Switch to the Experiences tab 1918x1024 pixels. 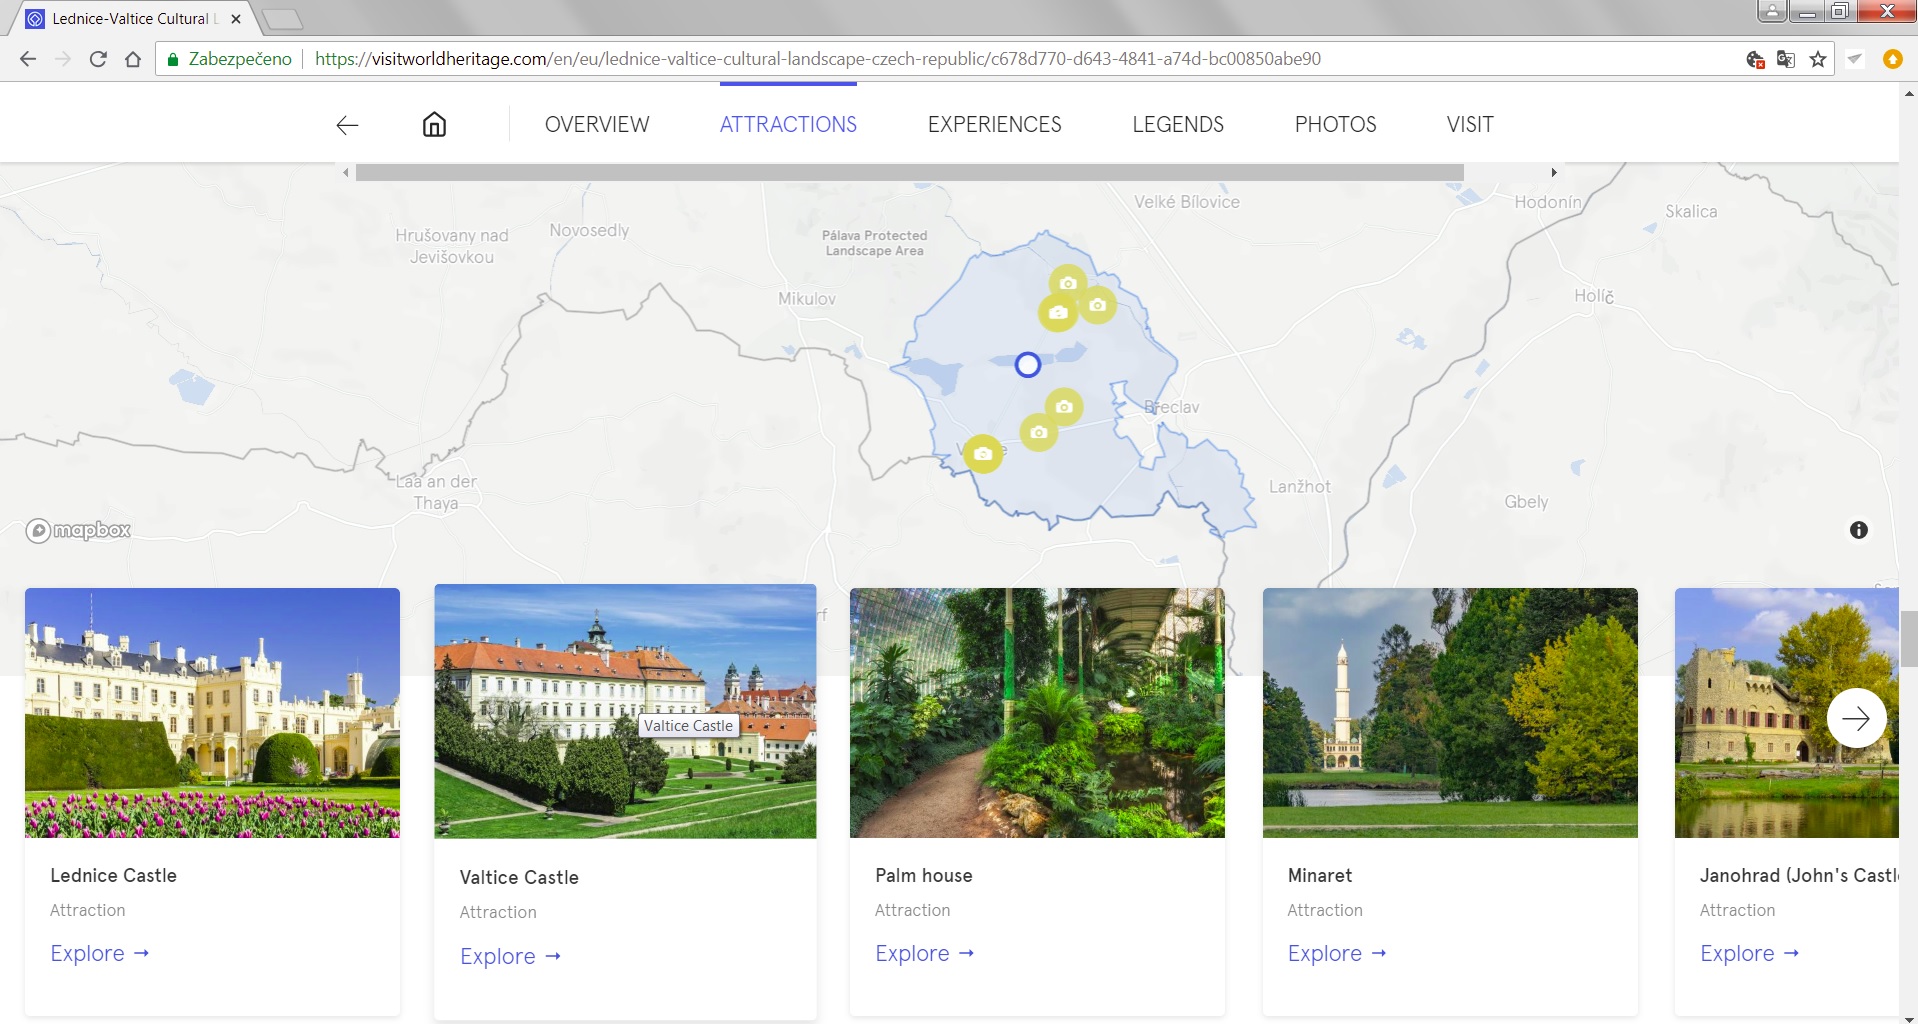[994, 125]
